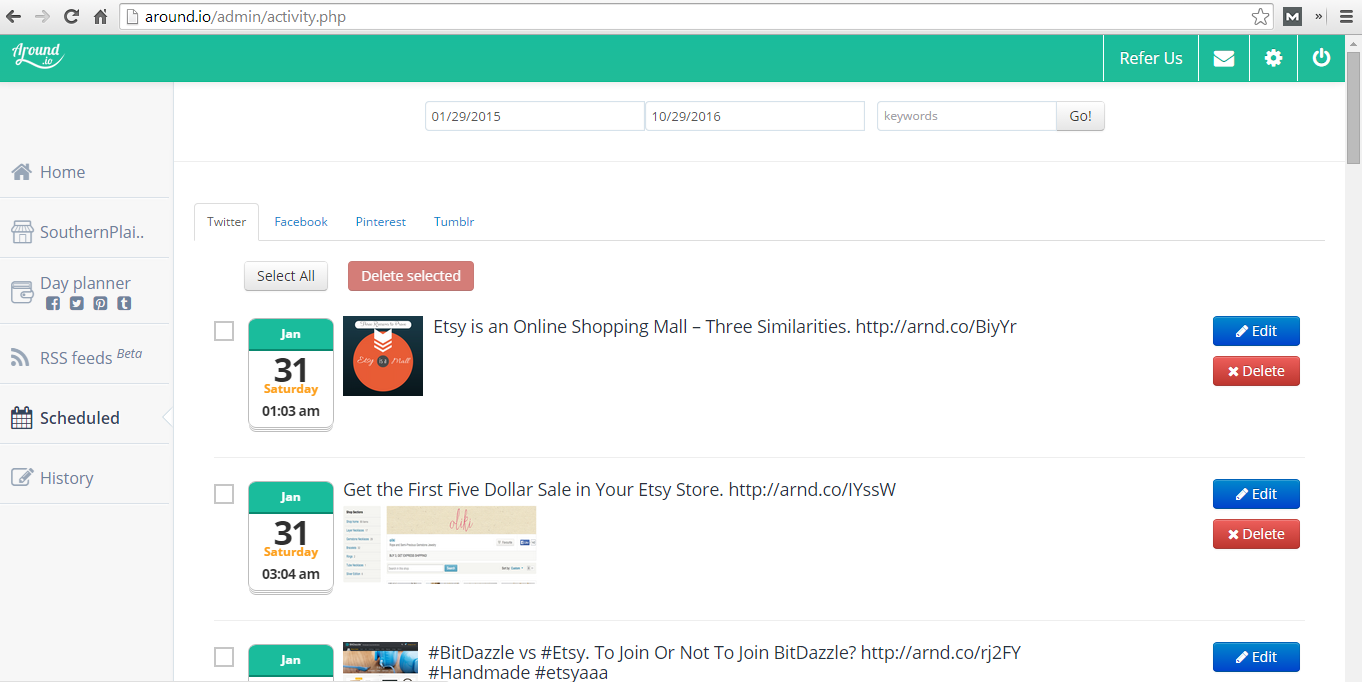The width and height of the screenshot is (1366, 682).
Task: Open the settings gear icon
Action: (x=1273, y=58)
